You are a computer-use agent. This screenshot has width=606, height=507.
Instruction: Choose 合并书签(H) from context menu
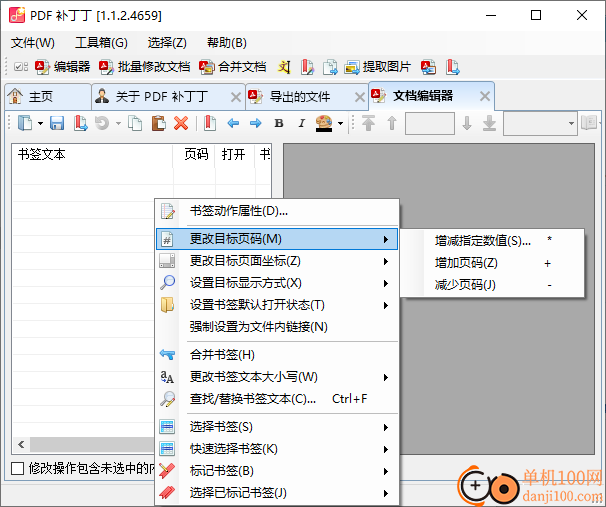(x=277, y=355)
